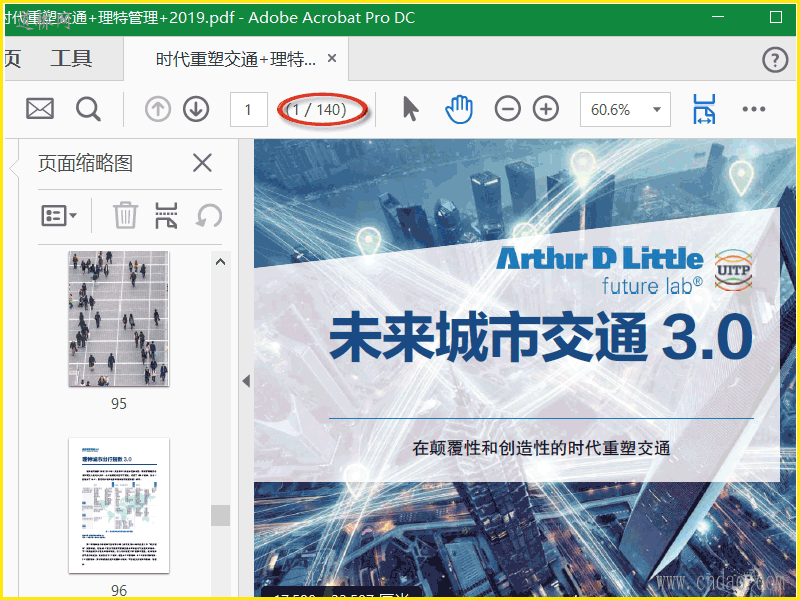
Task: Click the email envelope icon
Action: 40,109
